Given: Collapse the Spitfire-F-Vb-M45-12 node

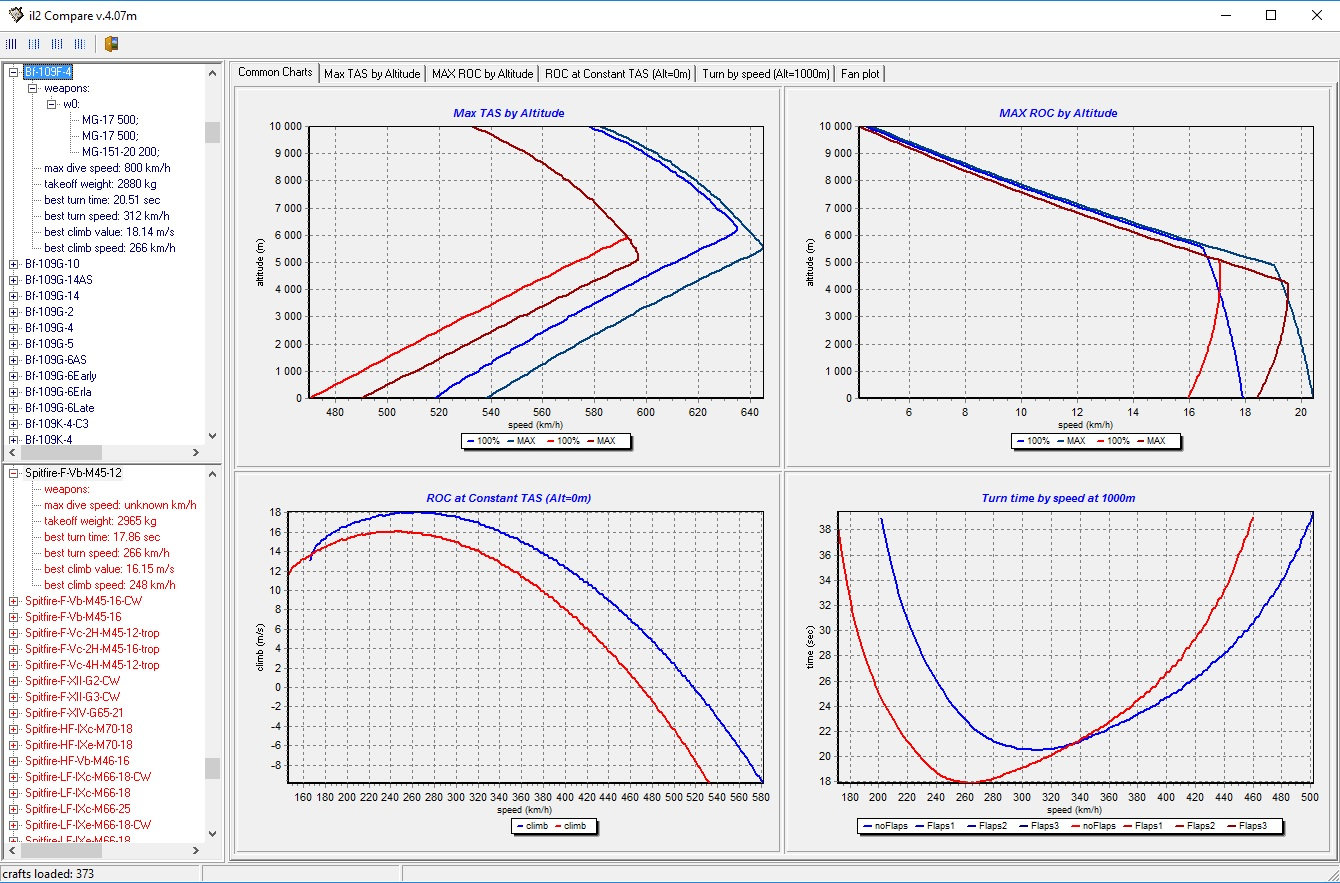Looking at the screenshot, I should pos(14,473).
